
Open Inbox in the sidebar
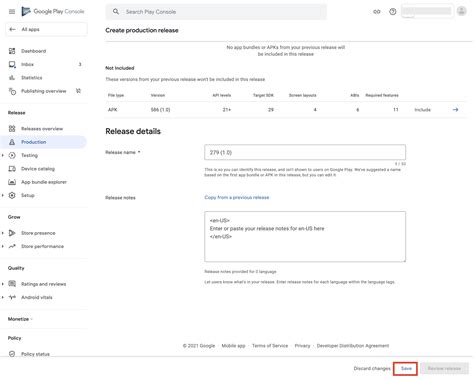pyautogui.click(x=27, y=64)
